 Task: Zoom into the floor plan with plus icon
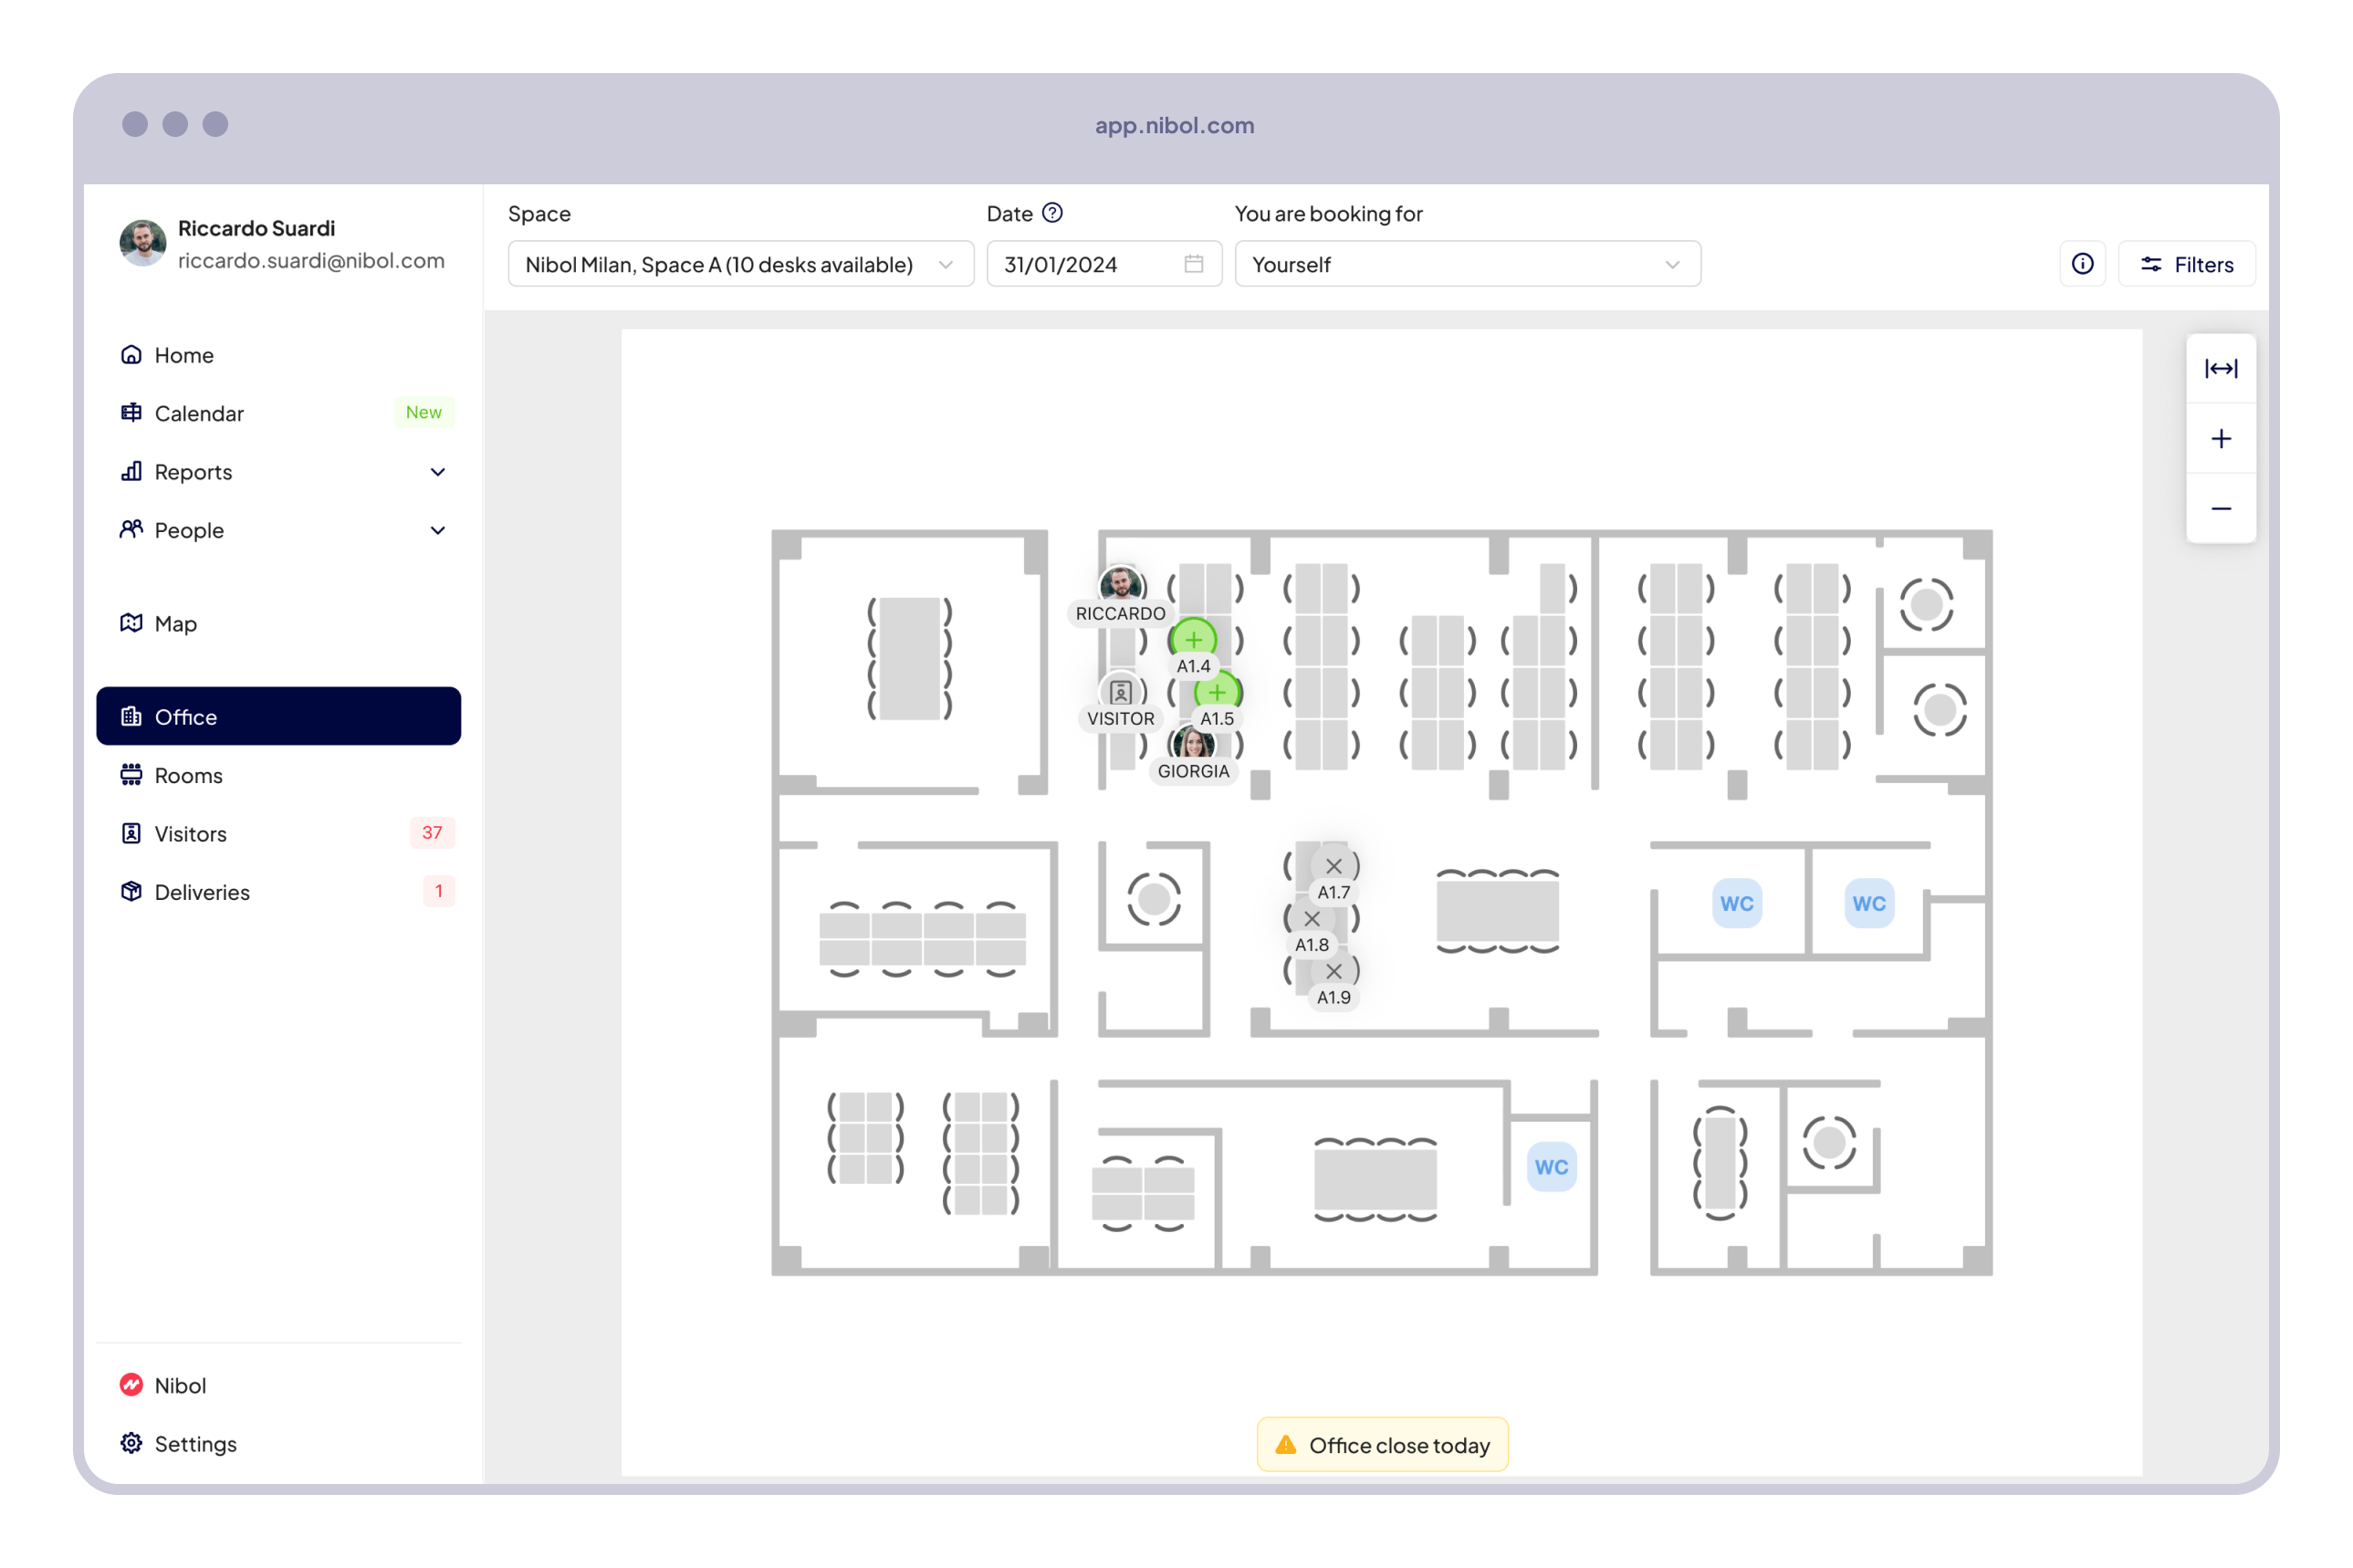pos(2221,438)
